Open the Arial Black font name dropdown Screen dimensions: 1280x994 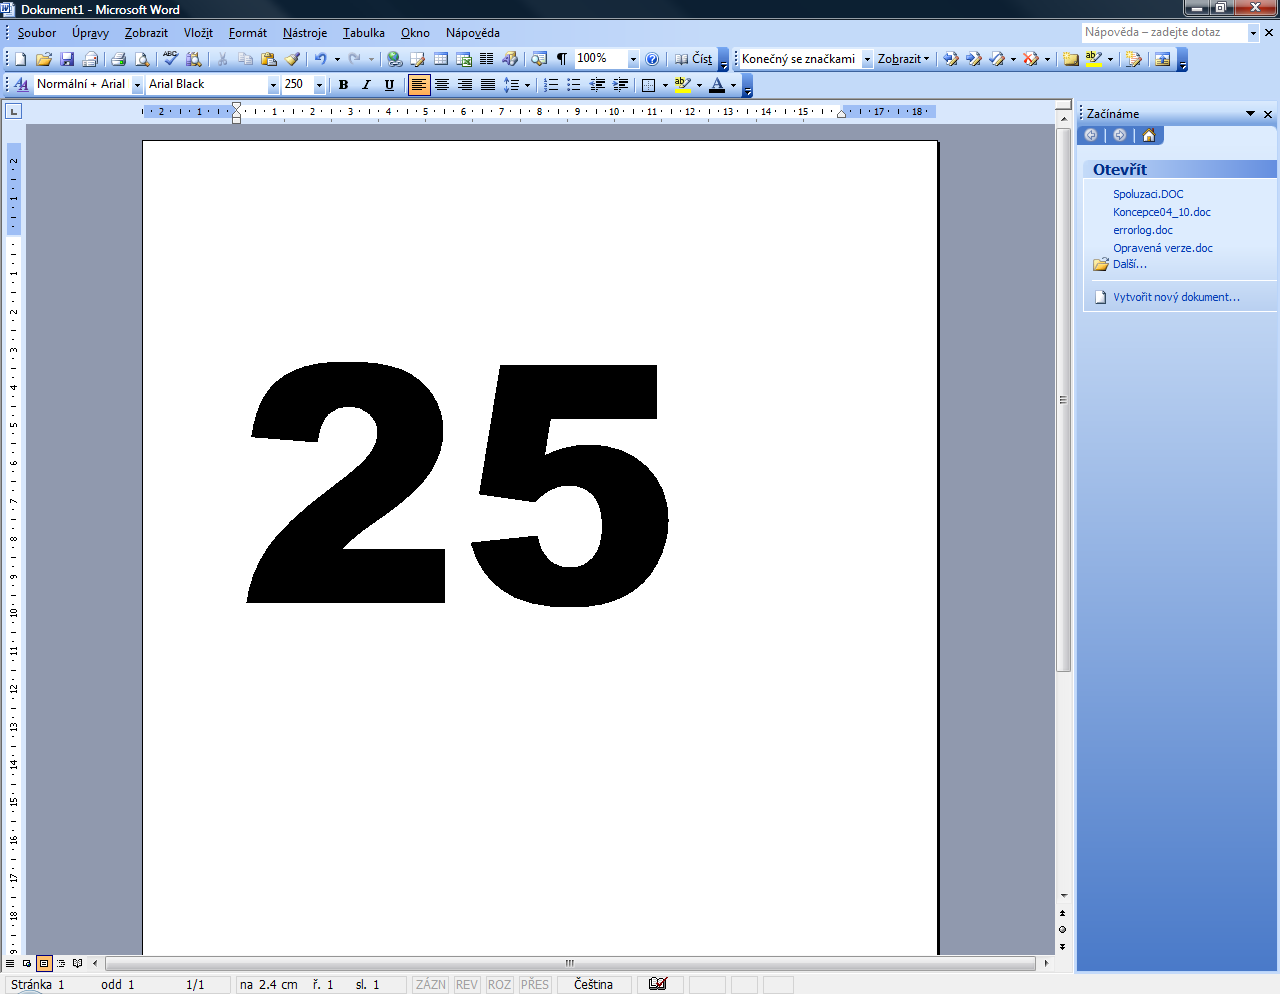click(273, 86)
